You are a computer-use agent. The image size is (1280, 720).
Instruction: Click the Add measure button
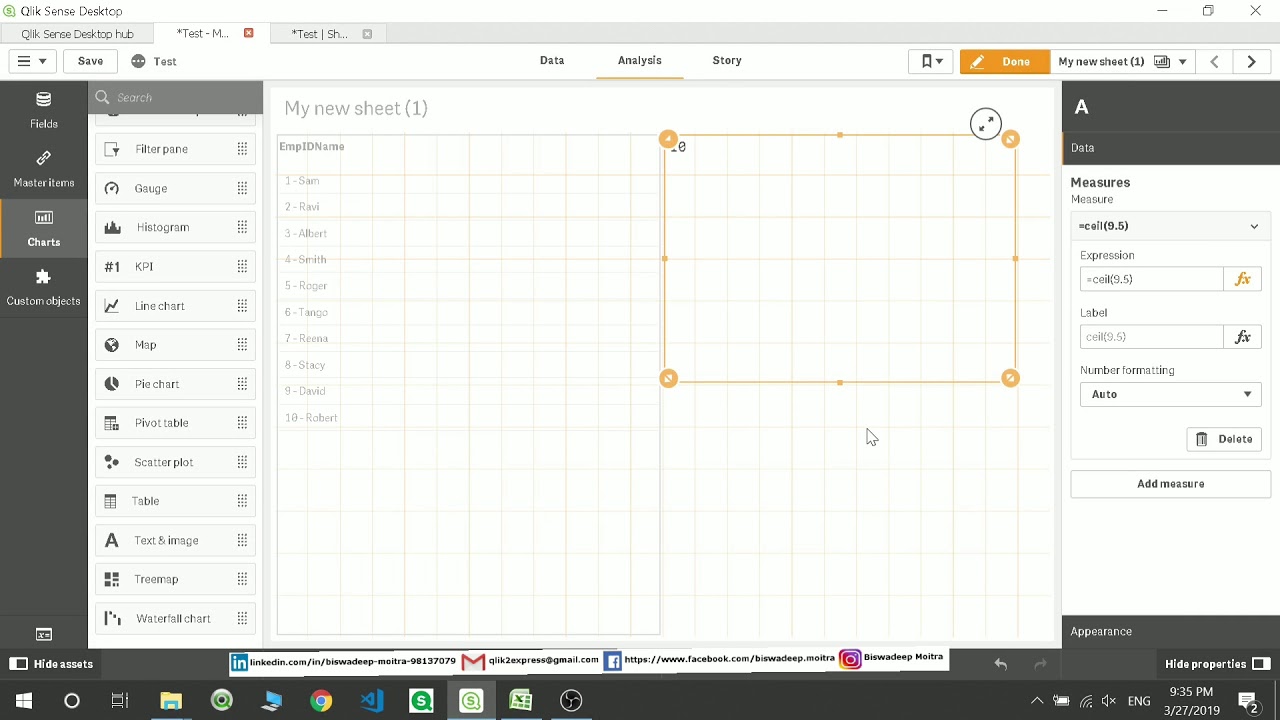[x=1170, y=484]
